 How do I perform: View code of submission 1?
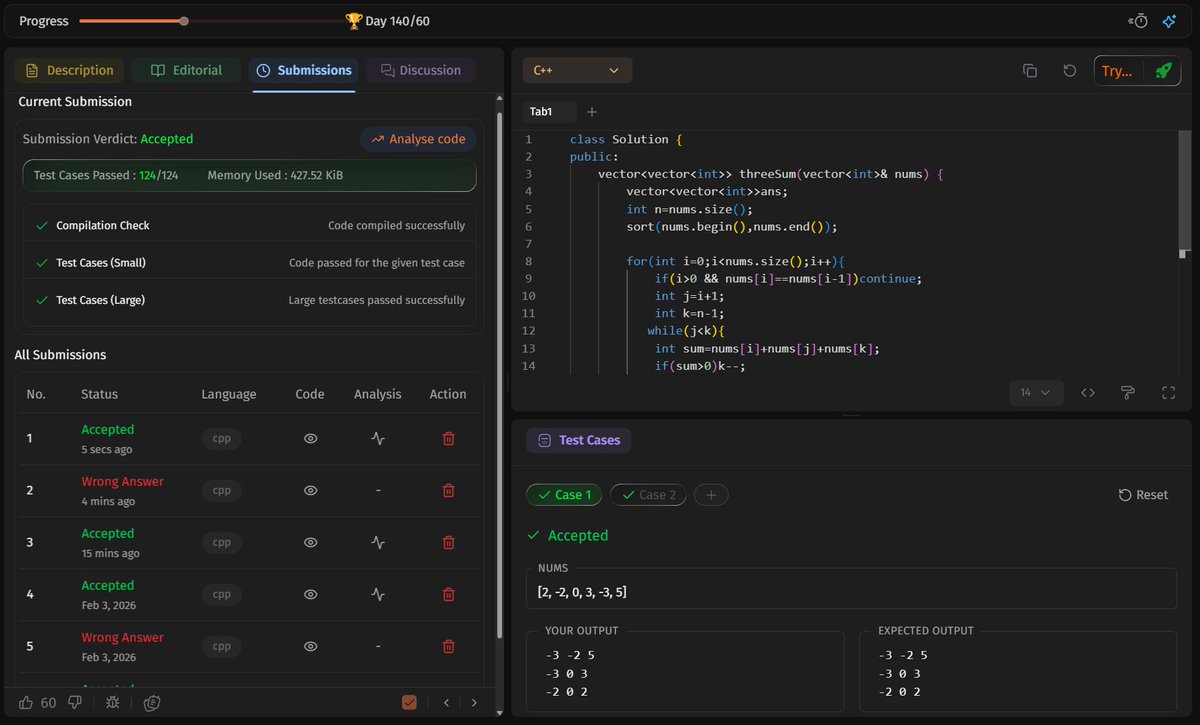tap(310, 438)
